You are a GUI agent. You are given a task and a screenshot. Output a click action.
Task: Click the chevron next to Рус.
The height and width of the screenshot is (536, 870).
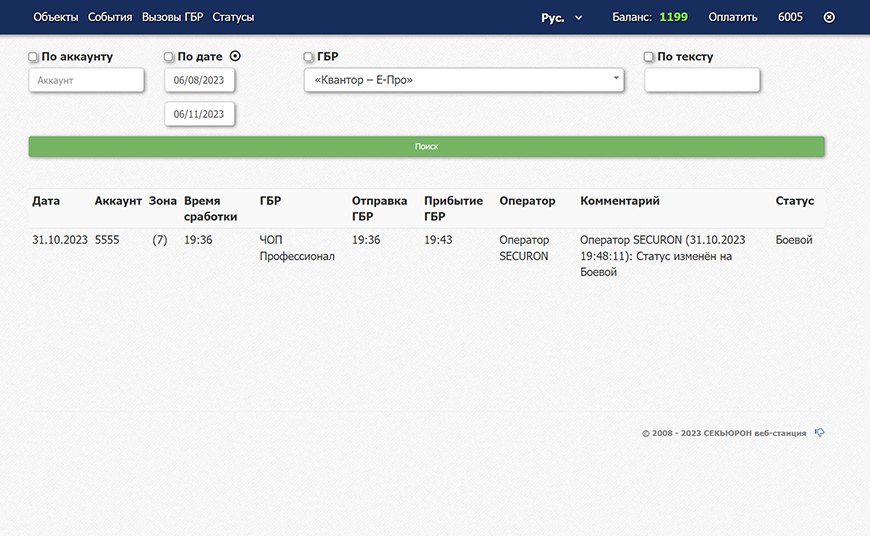click(x=579, y=18)
